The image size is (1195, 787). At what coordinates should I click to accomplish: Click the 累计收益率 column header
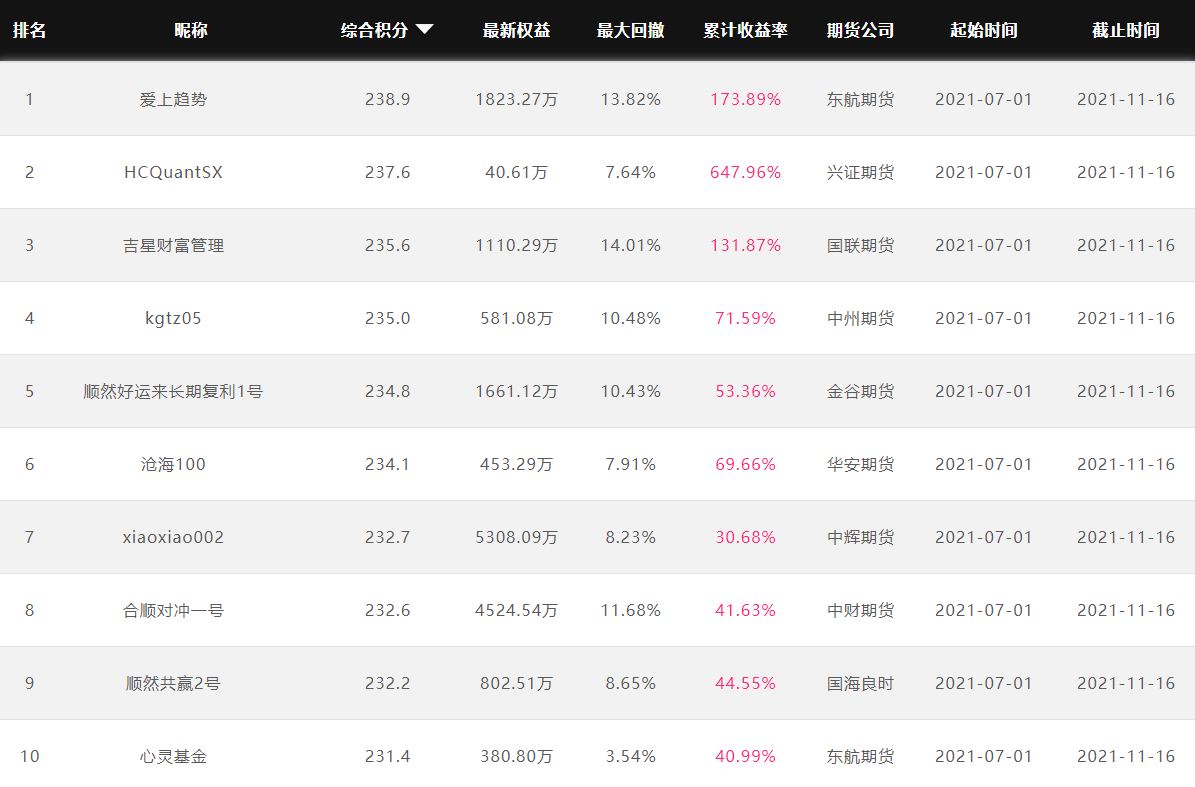[745, 30]
